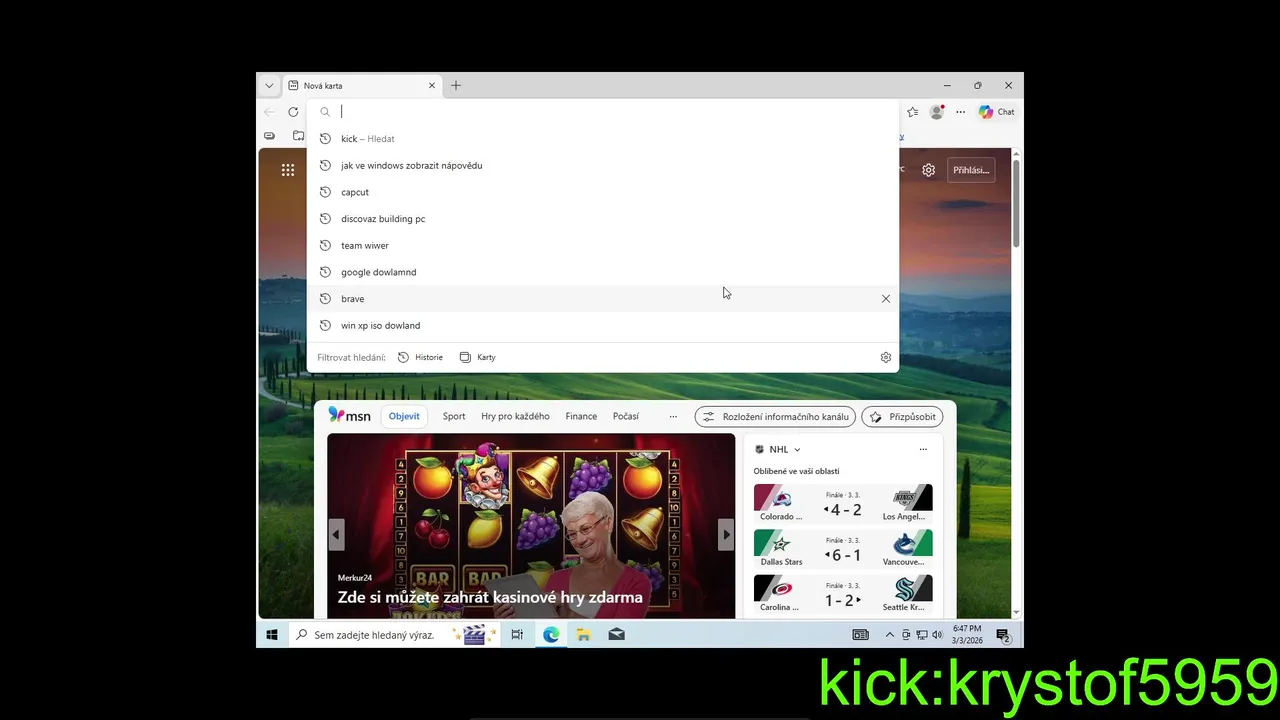1280x720 pixels.
Task: Open the user profile avatar
Action: pyautogui.click(x=937, y=112)
